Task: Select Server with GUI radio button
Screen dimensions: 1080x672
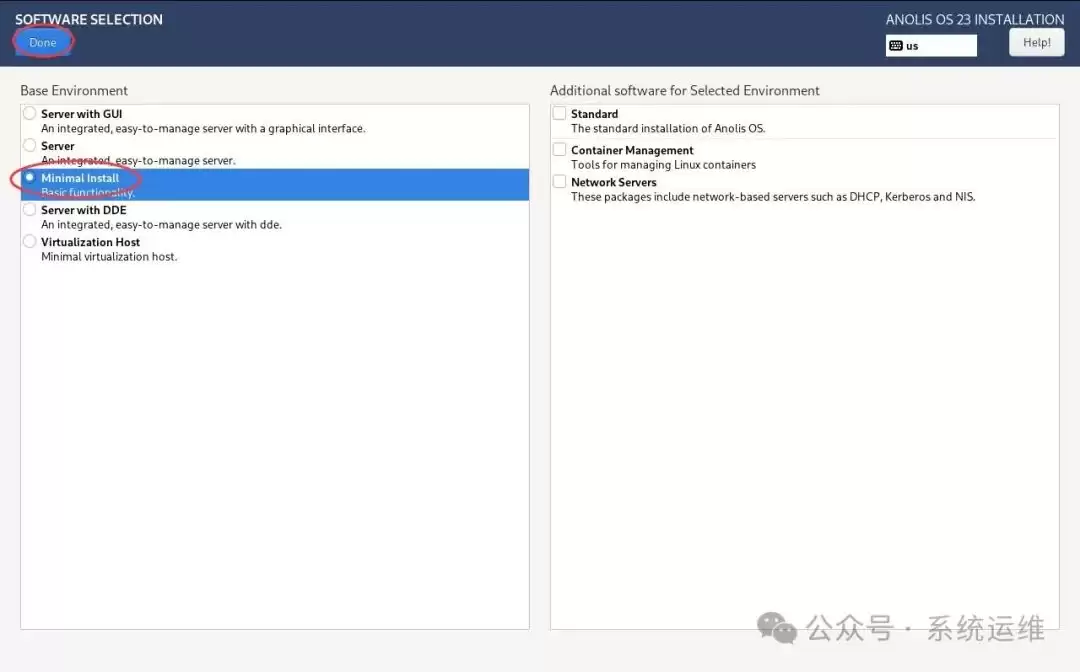Action: click(x=30, y=113)
